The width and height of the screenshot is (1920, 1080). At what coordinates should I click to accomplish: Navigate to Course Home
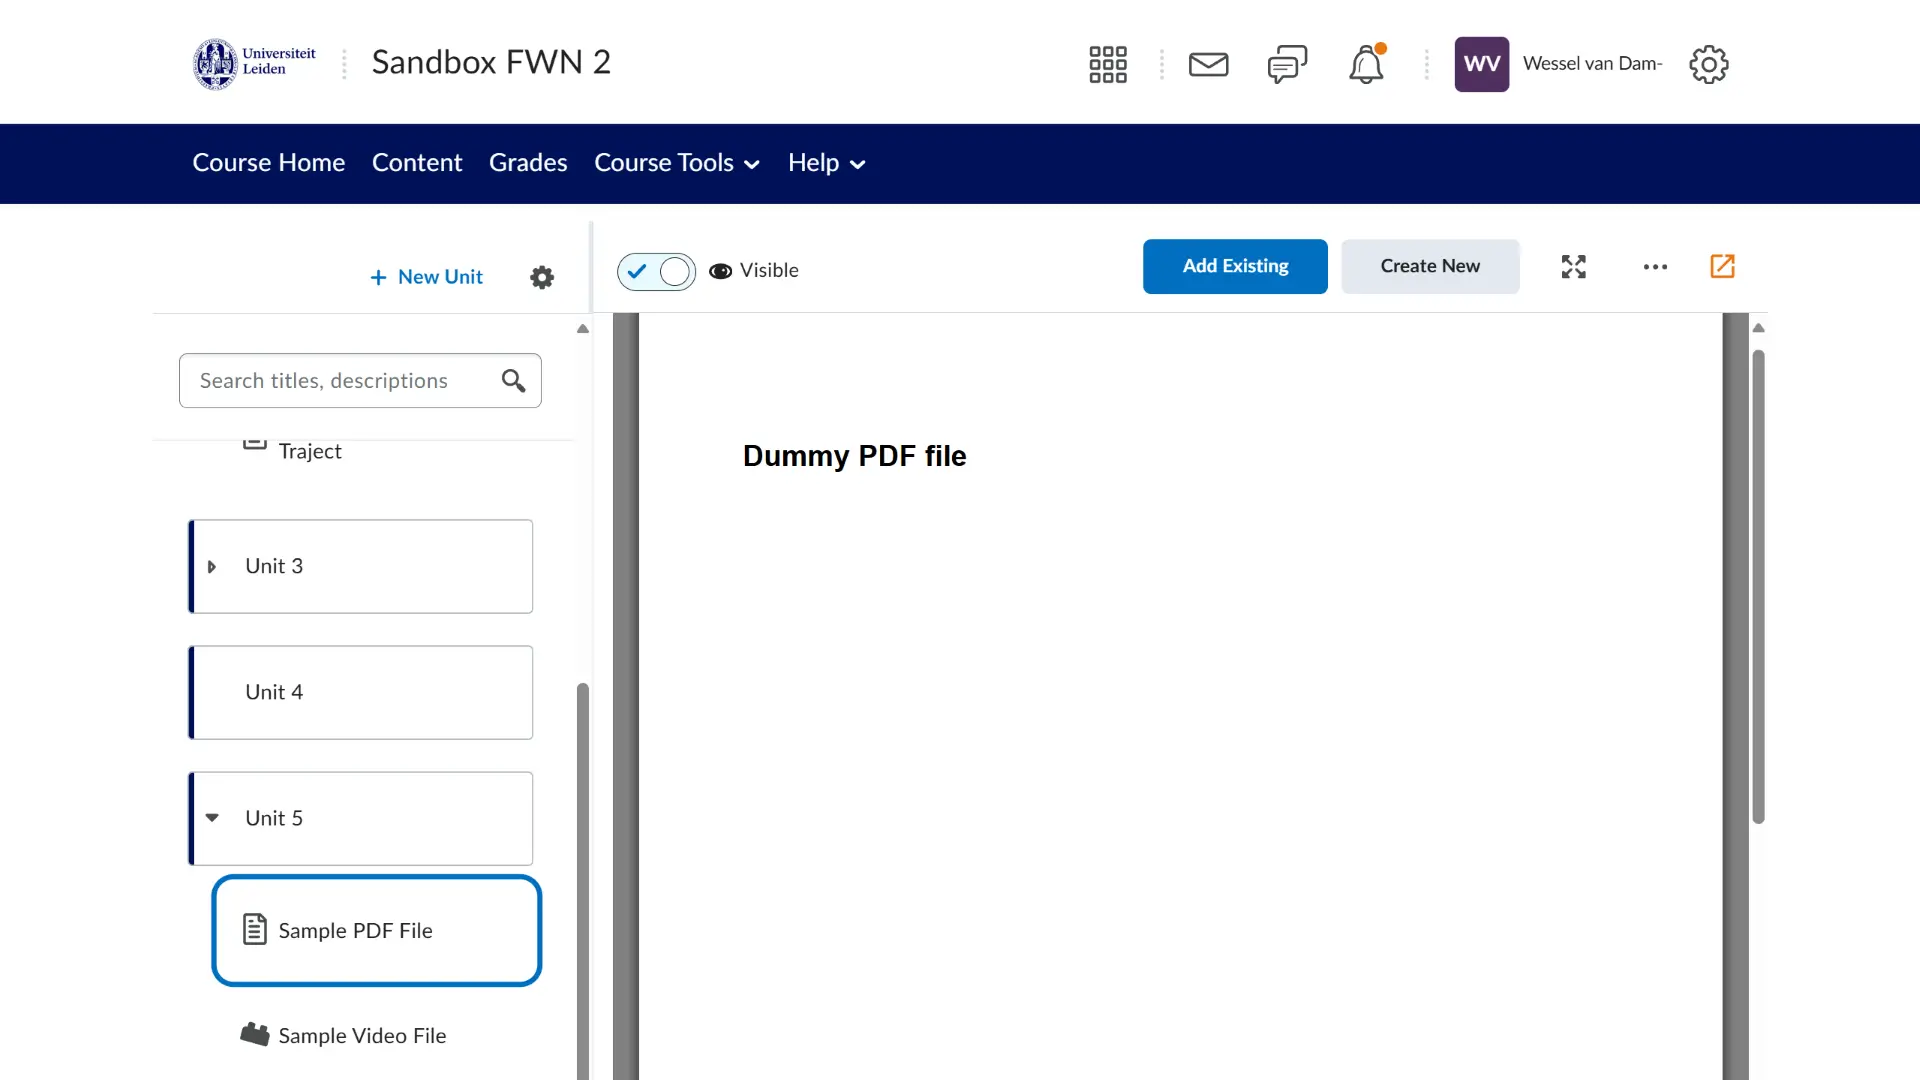click(x=268, y=163)
